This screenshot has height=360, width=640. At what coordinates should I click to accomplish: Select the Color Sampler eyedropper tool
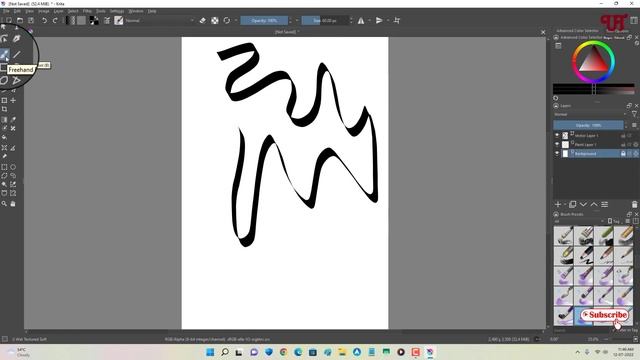coord(13,120)
